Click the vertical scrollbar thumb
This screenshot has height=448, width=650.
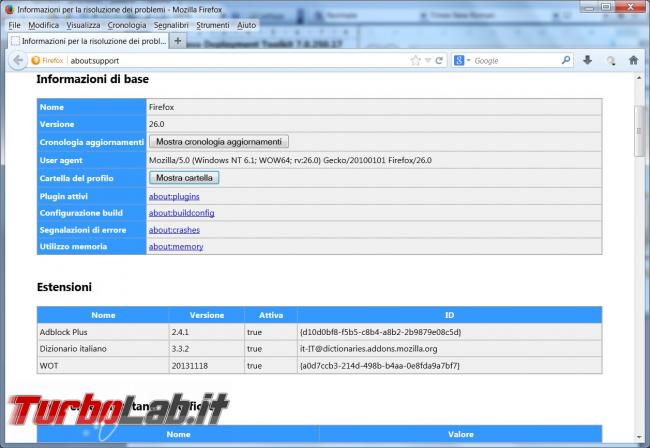tap(639, 131)
